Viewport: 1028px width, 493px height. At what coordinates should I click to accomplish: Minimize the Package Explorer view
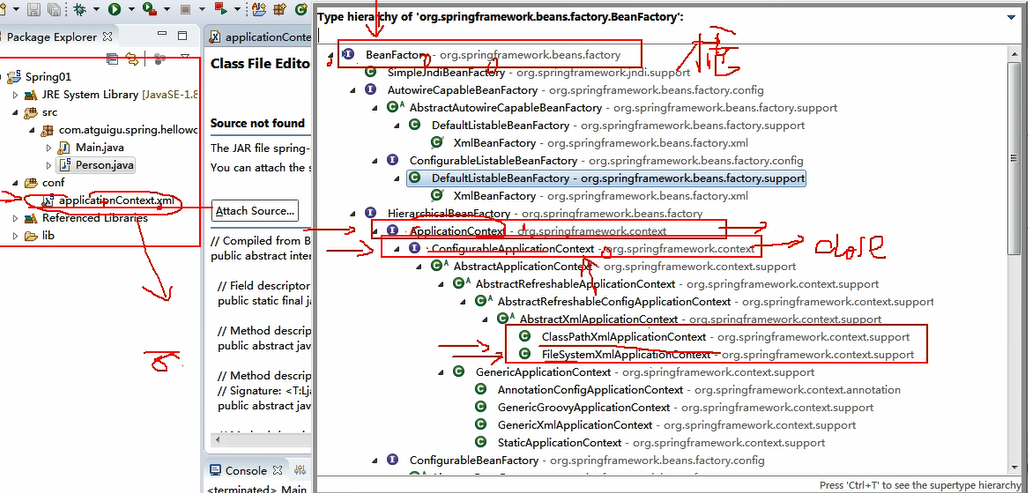point(162,33)
